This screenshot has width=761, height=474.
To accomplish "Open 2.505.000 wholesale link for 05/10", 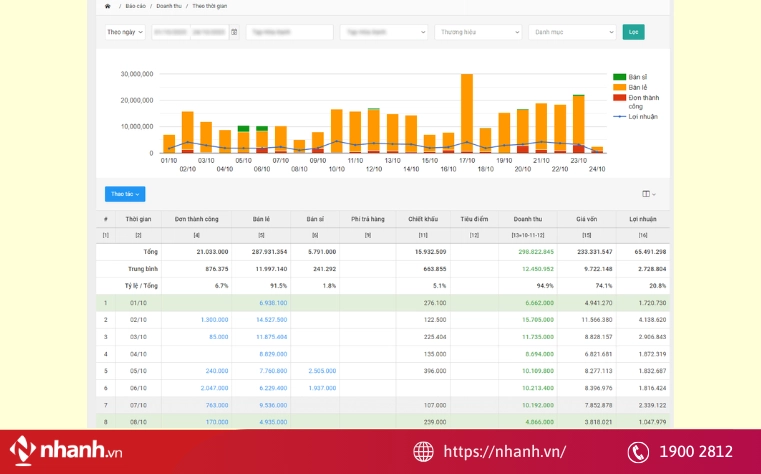I will tap(322, 371).
